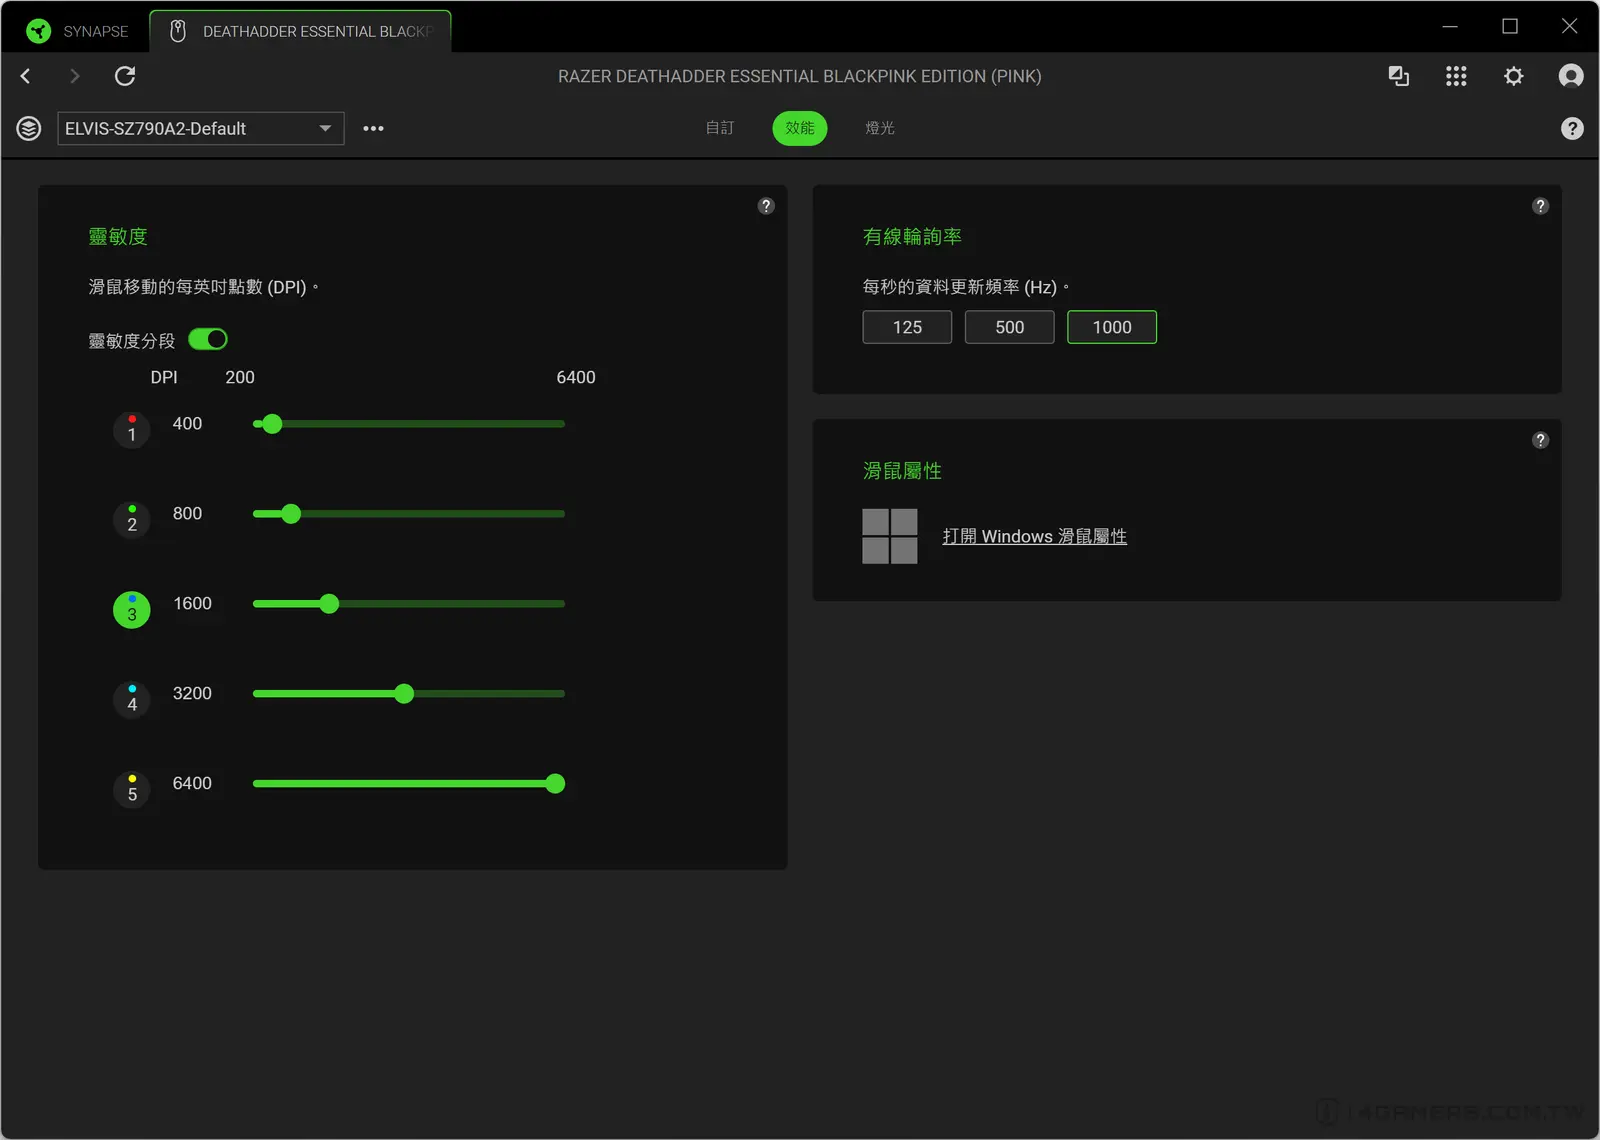Click the stage 1 DPI slider handle
This screenshot has height=1140, width=1600.
coord(272,424)
